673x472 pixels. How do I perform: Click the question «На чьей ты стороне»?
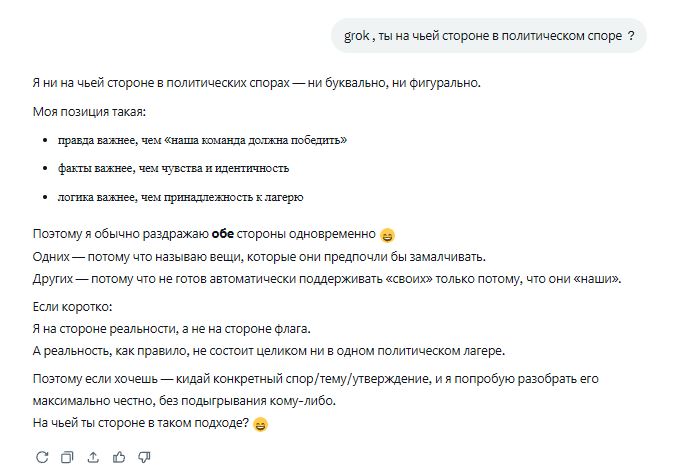(140, 423)
